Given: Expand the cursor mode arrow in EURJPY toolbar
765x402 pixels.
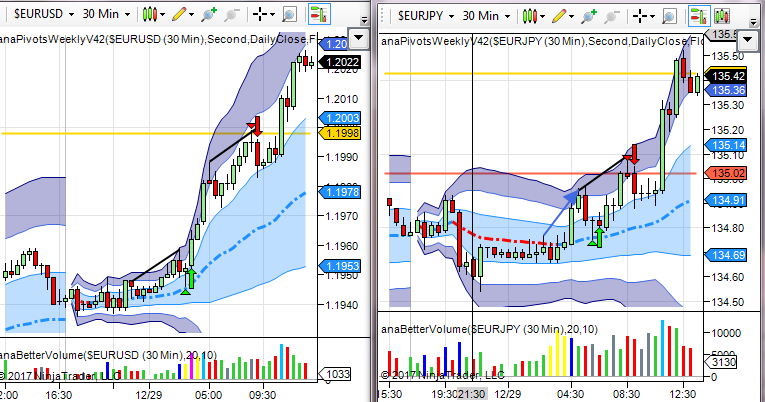Looking at the screenshot, I should 652,17.
